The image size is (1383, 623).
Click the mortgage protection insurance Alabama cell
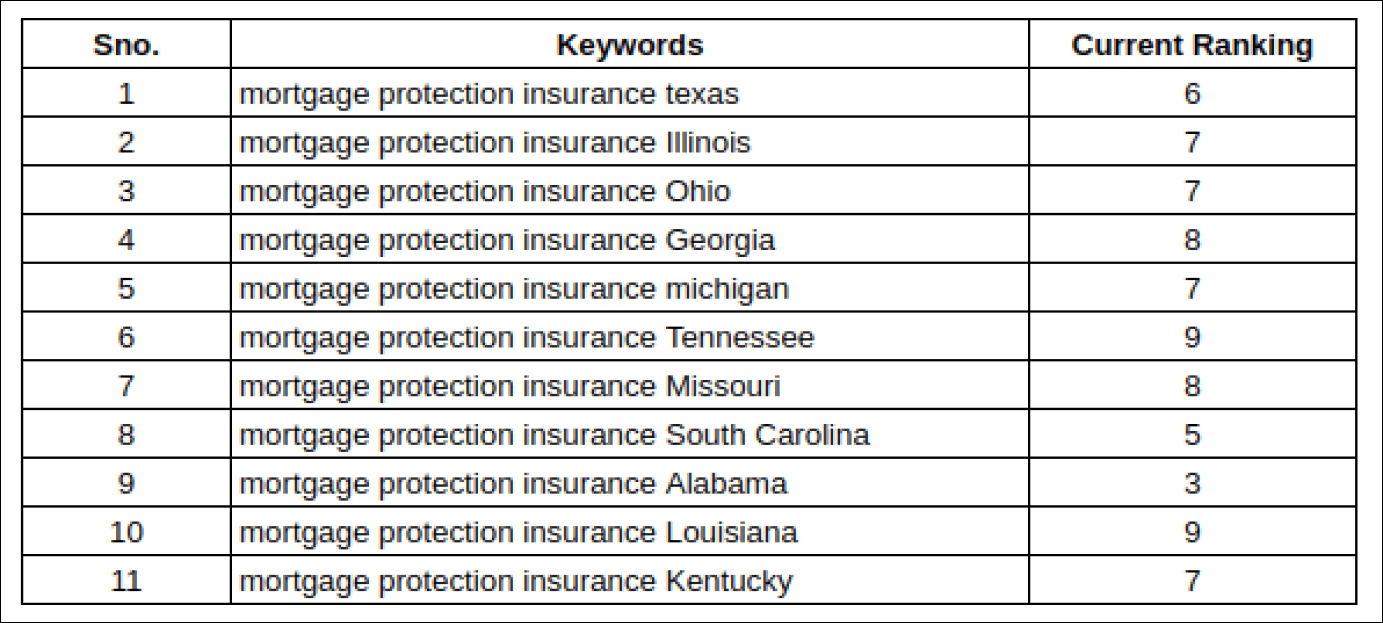click(x=629, y=484)
